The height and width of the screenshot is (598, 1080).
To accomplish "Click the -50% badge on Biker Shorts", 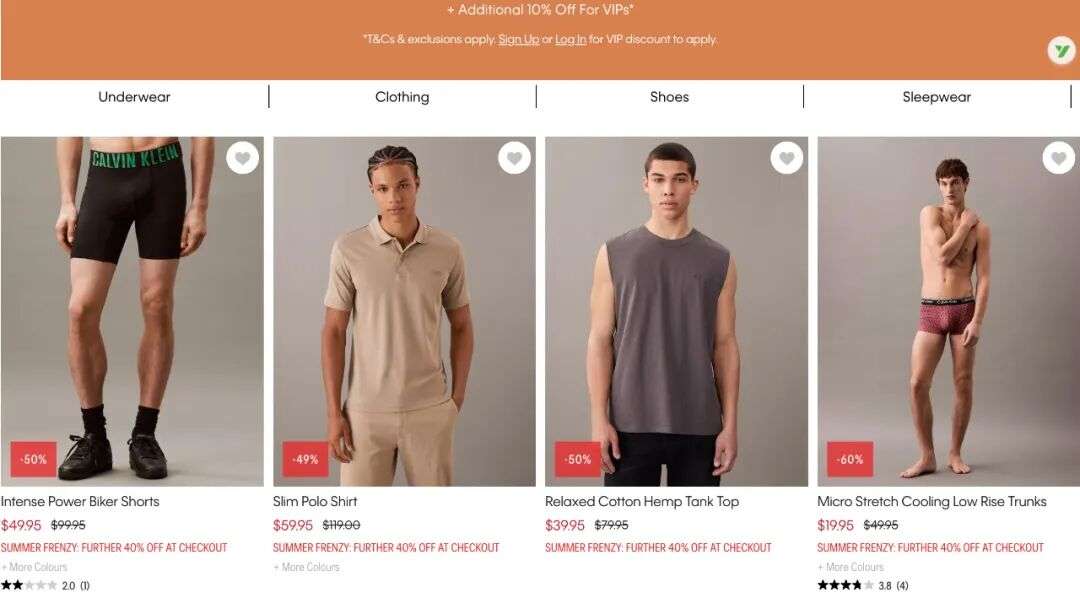I will 33,459.
